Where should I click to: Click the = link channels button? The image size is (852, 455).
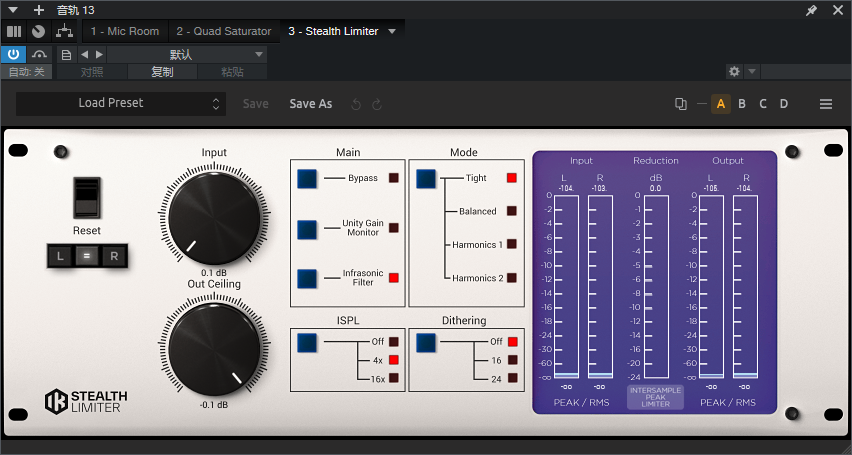pos(86,256)
